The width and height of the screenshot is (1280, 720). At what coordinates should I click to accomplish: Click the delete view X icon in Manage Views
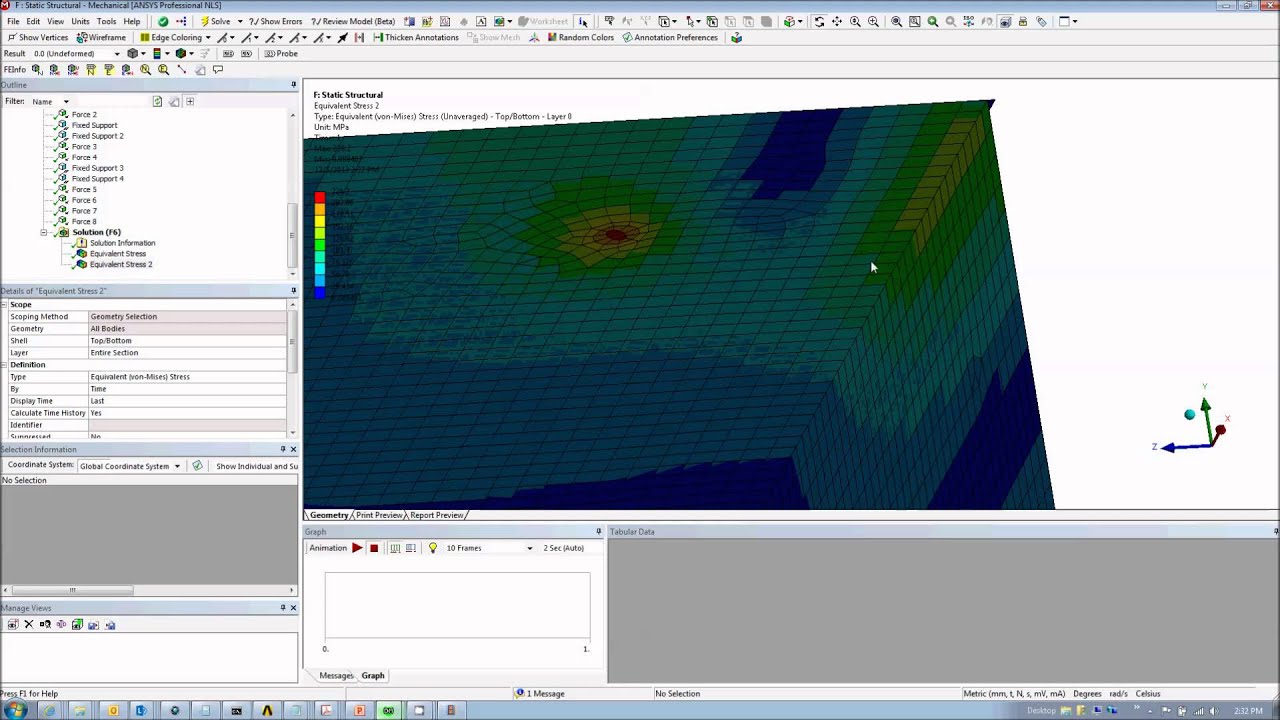coord(29,625)
